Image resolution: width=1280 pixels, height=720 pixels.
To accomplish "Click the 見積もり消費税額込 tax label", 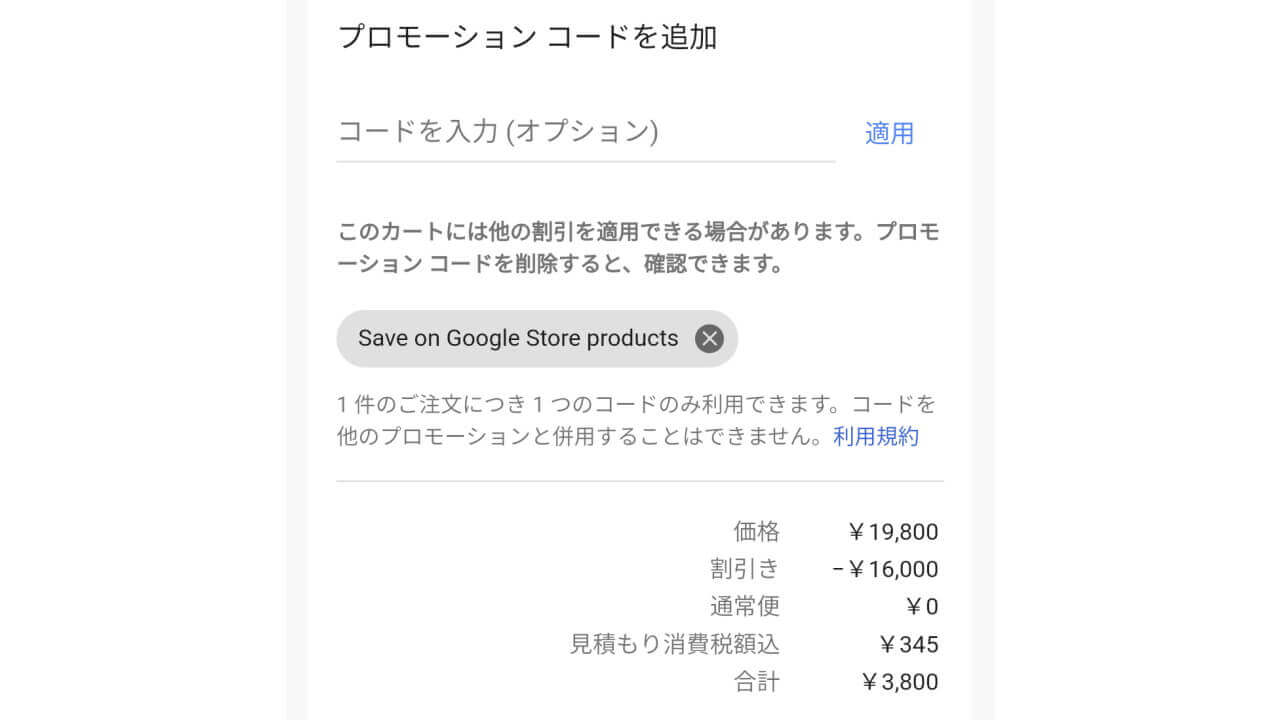I will [674, 644].
